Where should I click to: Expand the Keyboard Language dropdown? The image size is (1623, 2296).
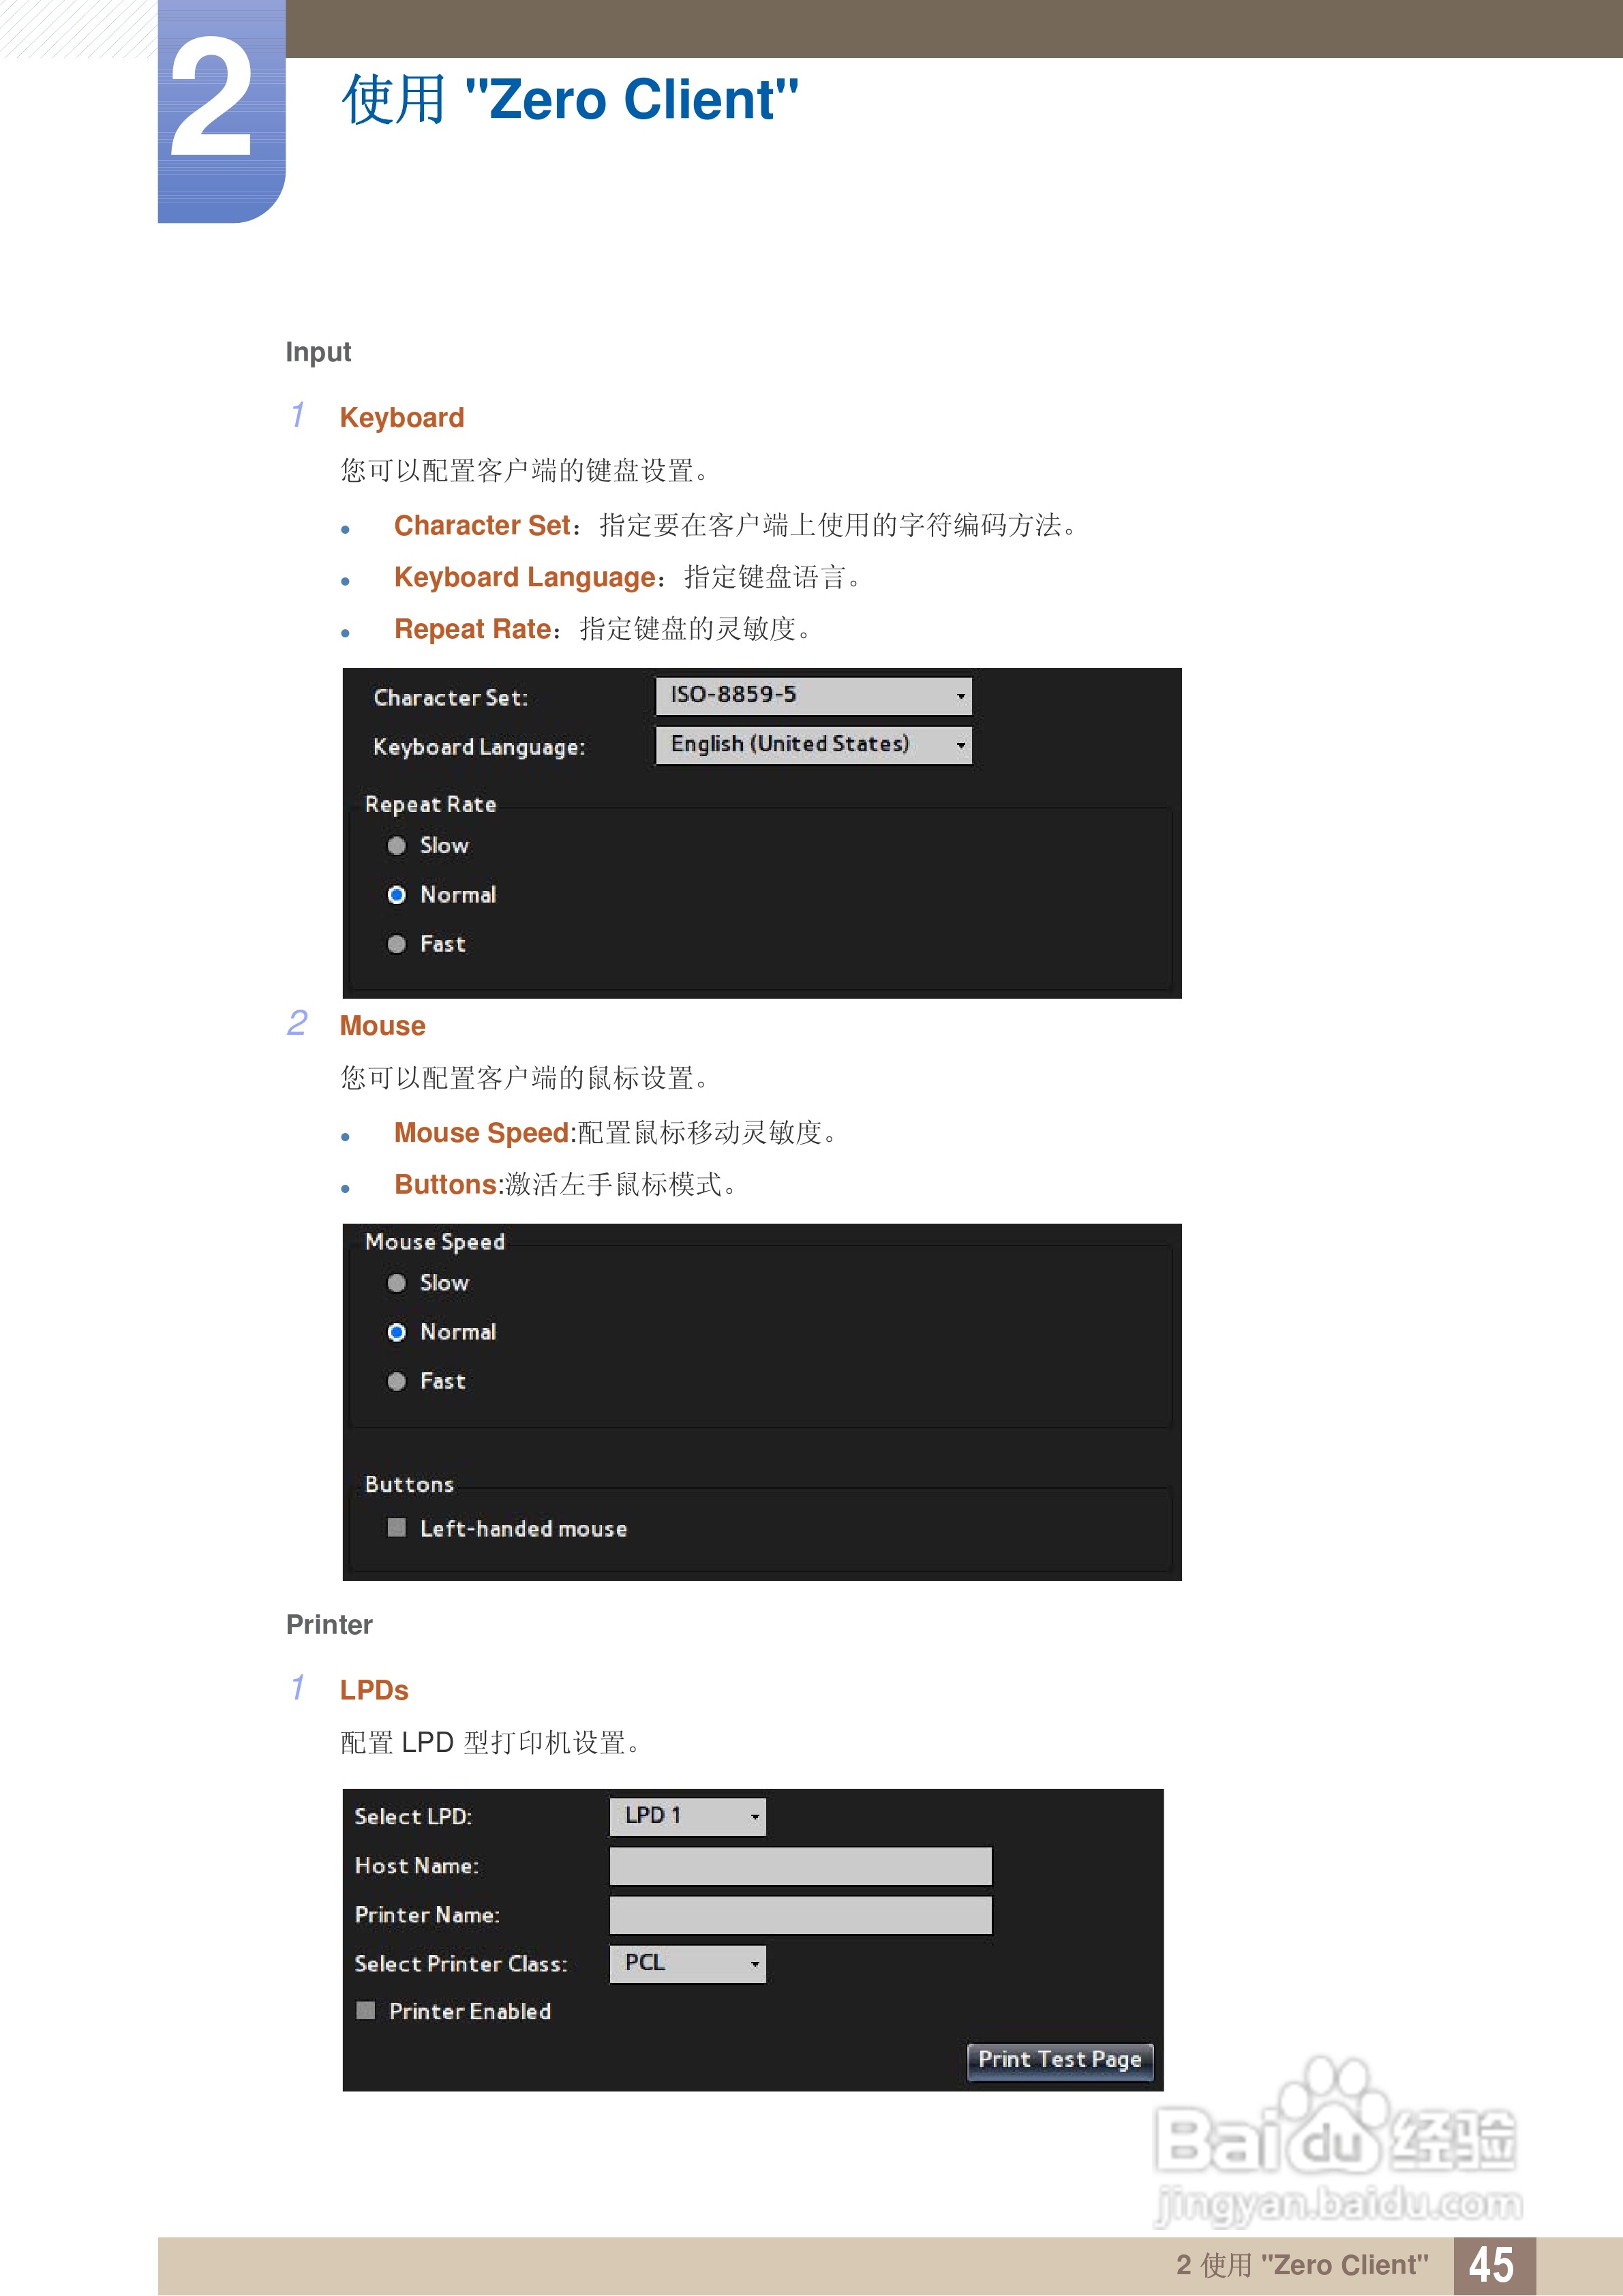pos(813,744)
